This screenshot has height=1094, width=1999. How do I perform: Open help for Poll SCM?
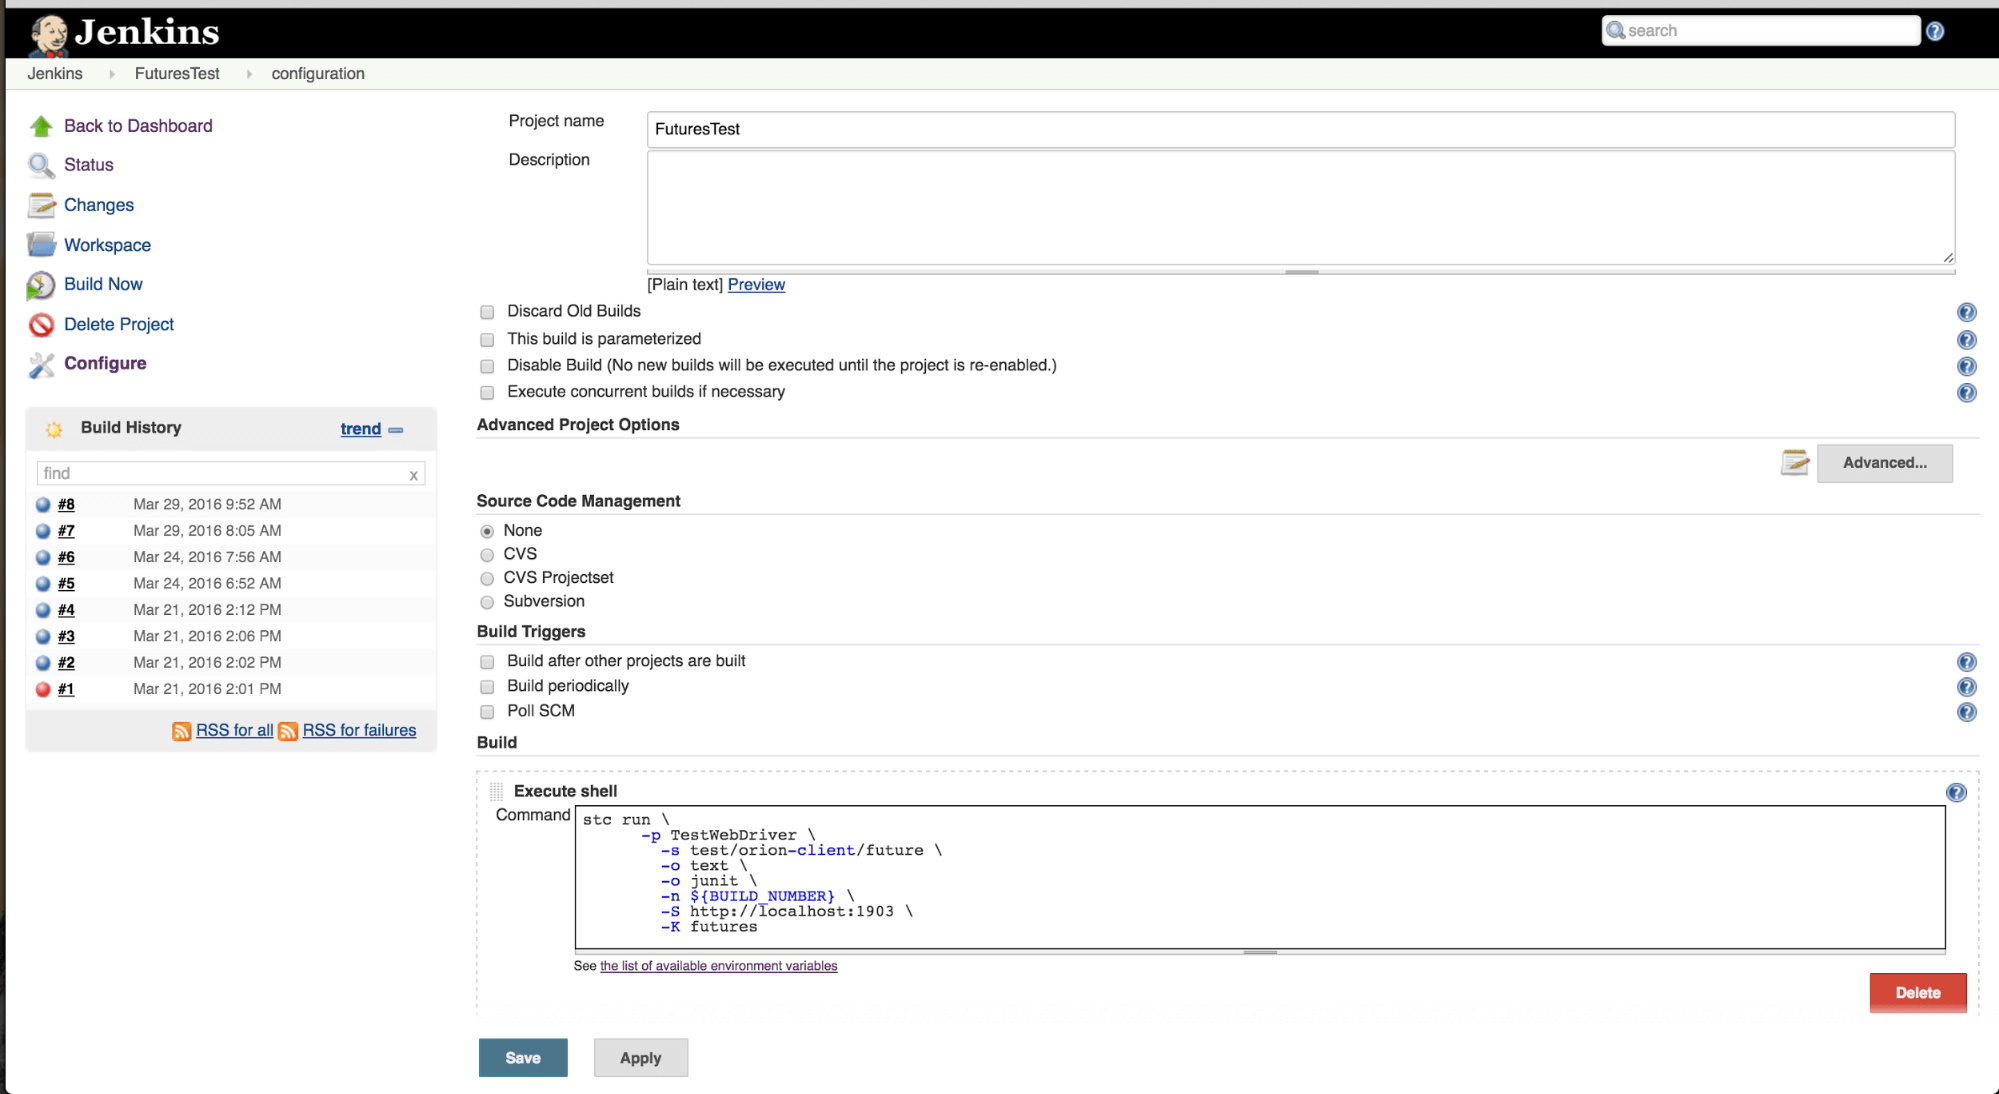click(x=1967, y=712)
